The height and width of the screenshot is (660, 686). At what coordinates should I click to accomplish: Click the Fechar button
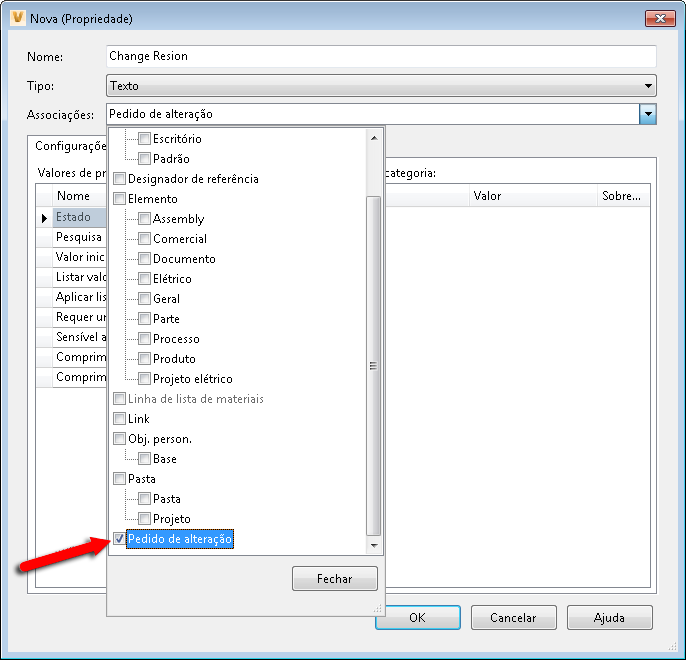click(x=335, y=579)
